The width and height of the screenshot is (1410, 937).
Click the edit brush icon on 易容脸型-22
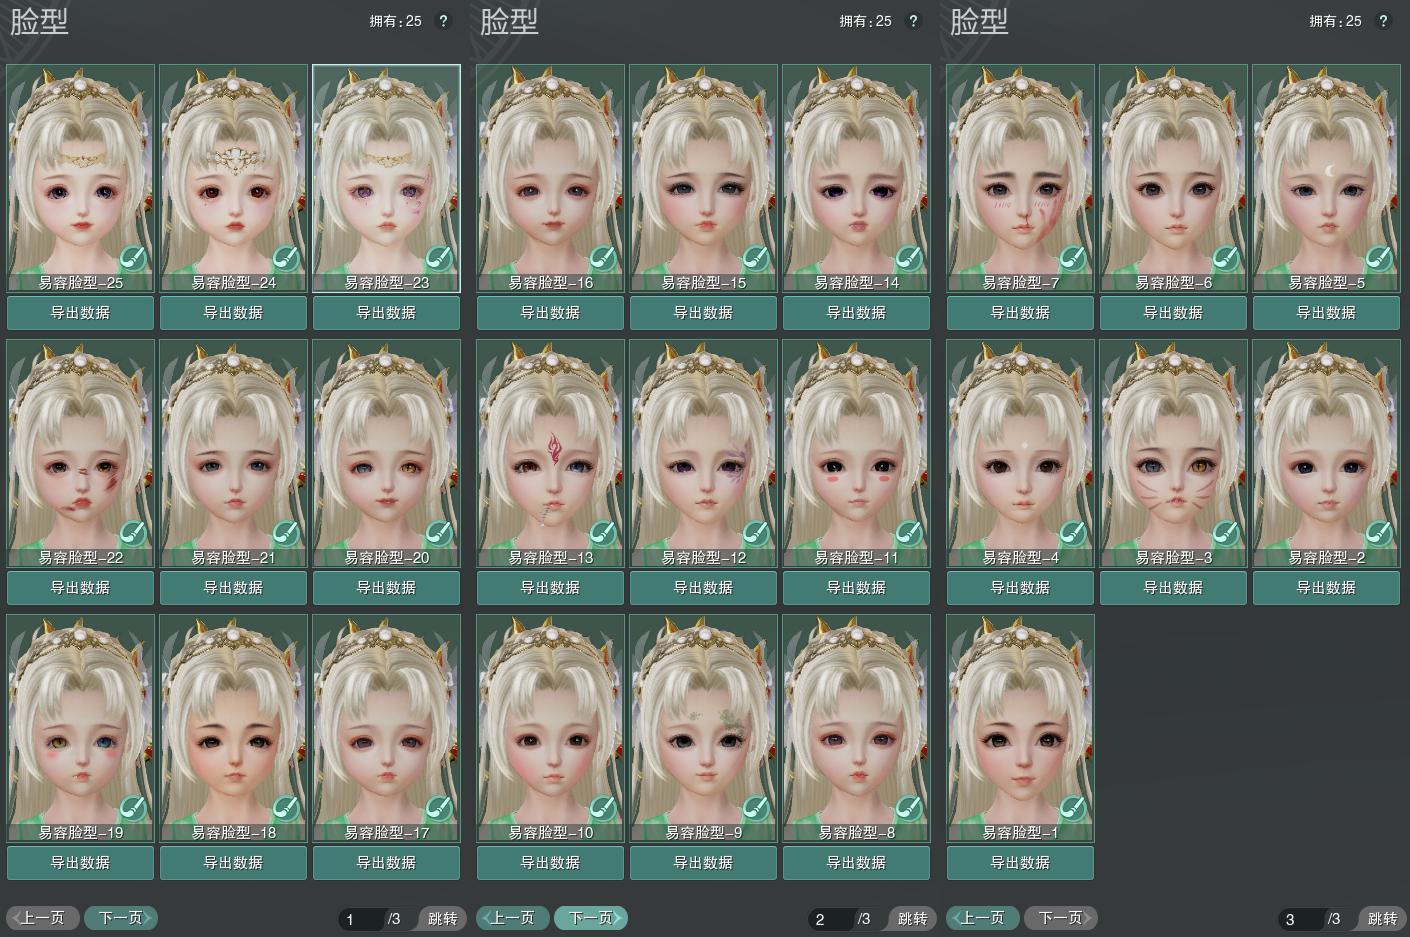point(133,534)
